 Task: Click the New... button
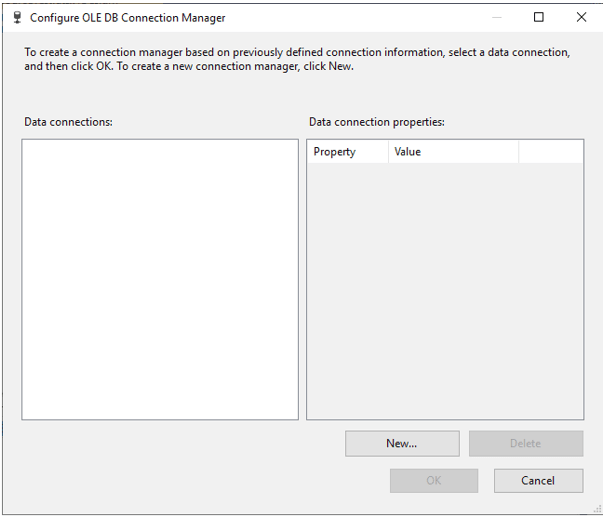402,443
